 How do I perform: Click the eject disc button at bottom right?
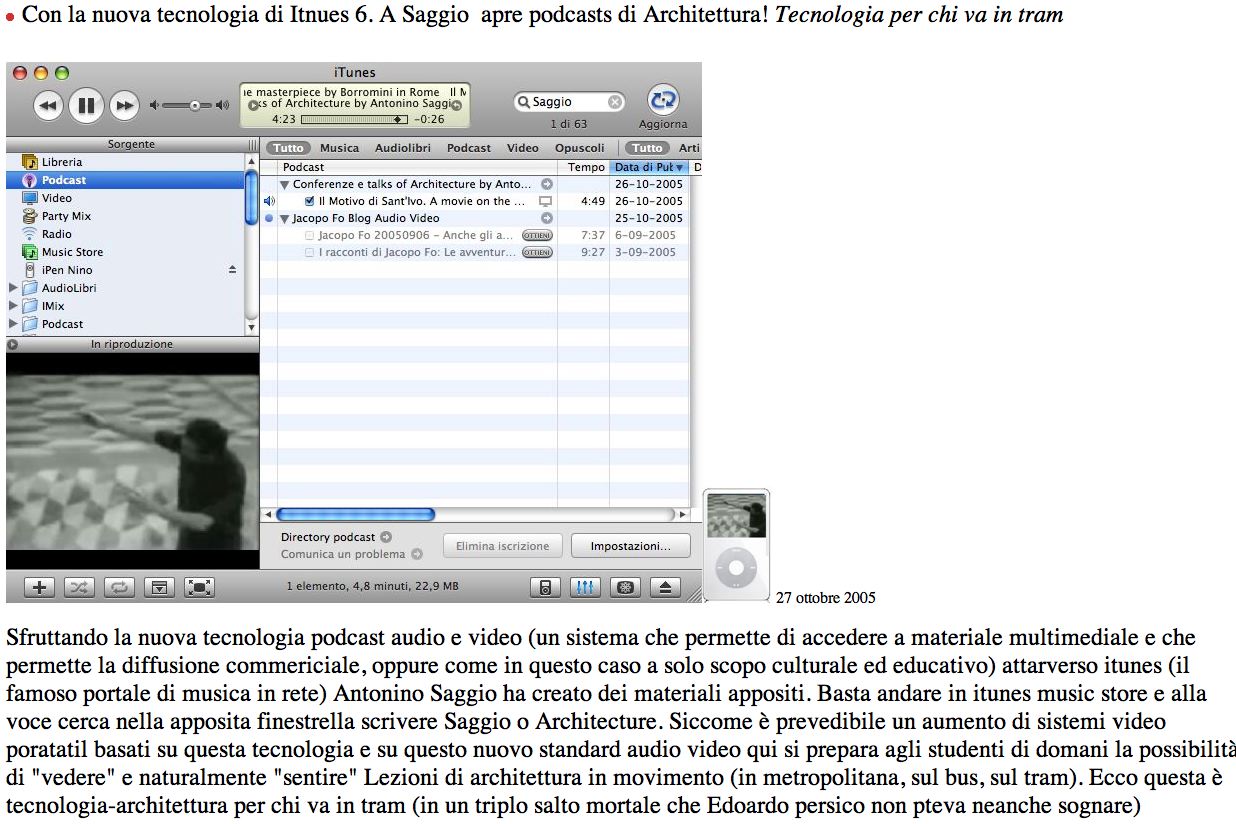click(666, 587)
